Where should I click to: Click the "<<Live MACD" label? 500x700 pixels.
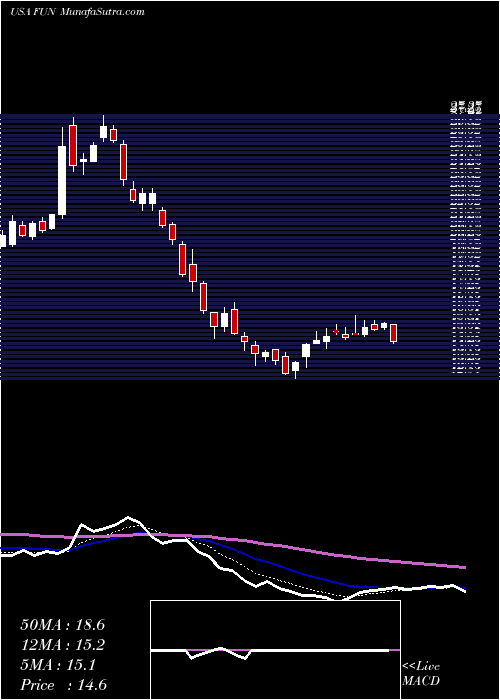tap(421, 674)
